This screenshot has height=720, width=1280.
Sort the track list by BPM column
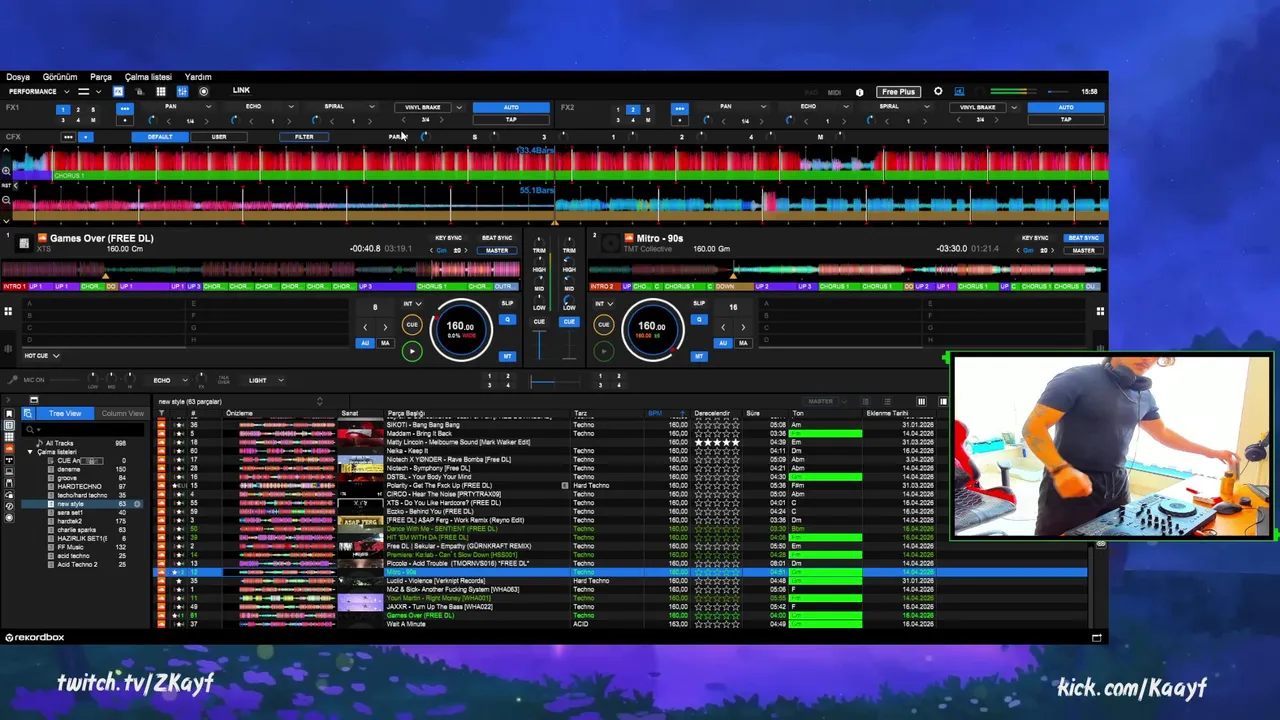(655, 413)
